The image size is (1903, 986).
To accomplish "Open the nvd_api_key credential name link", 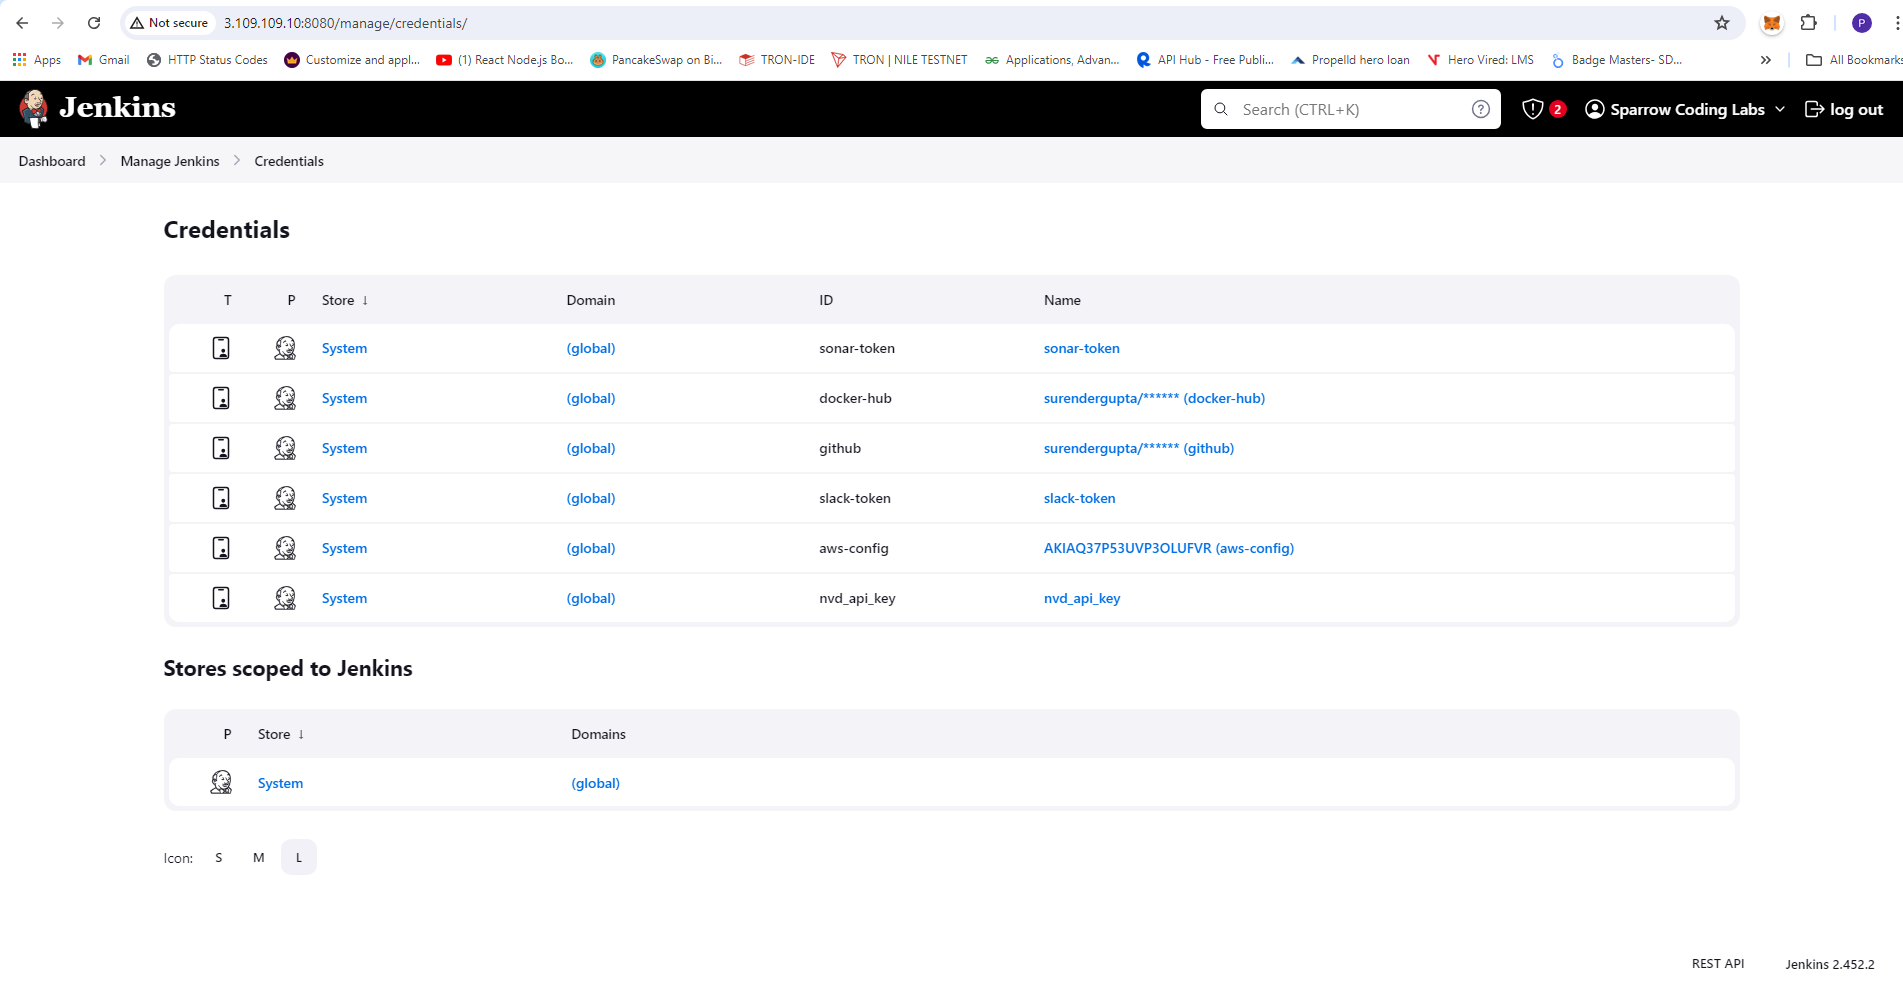I will (x=1082, y=598).
